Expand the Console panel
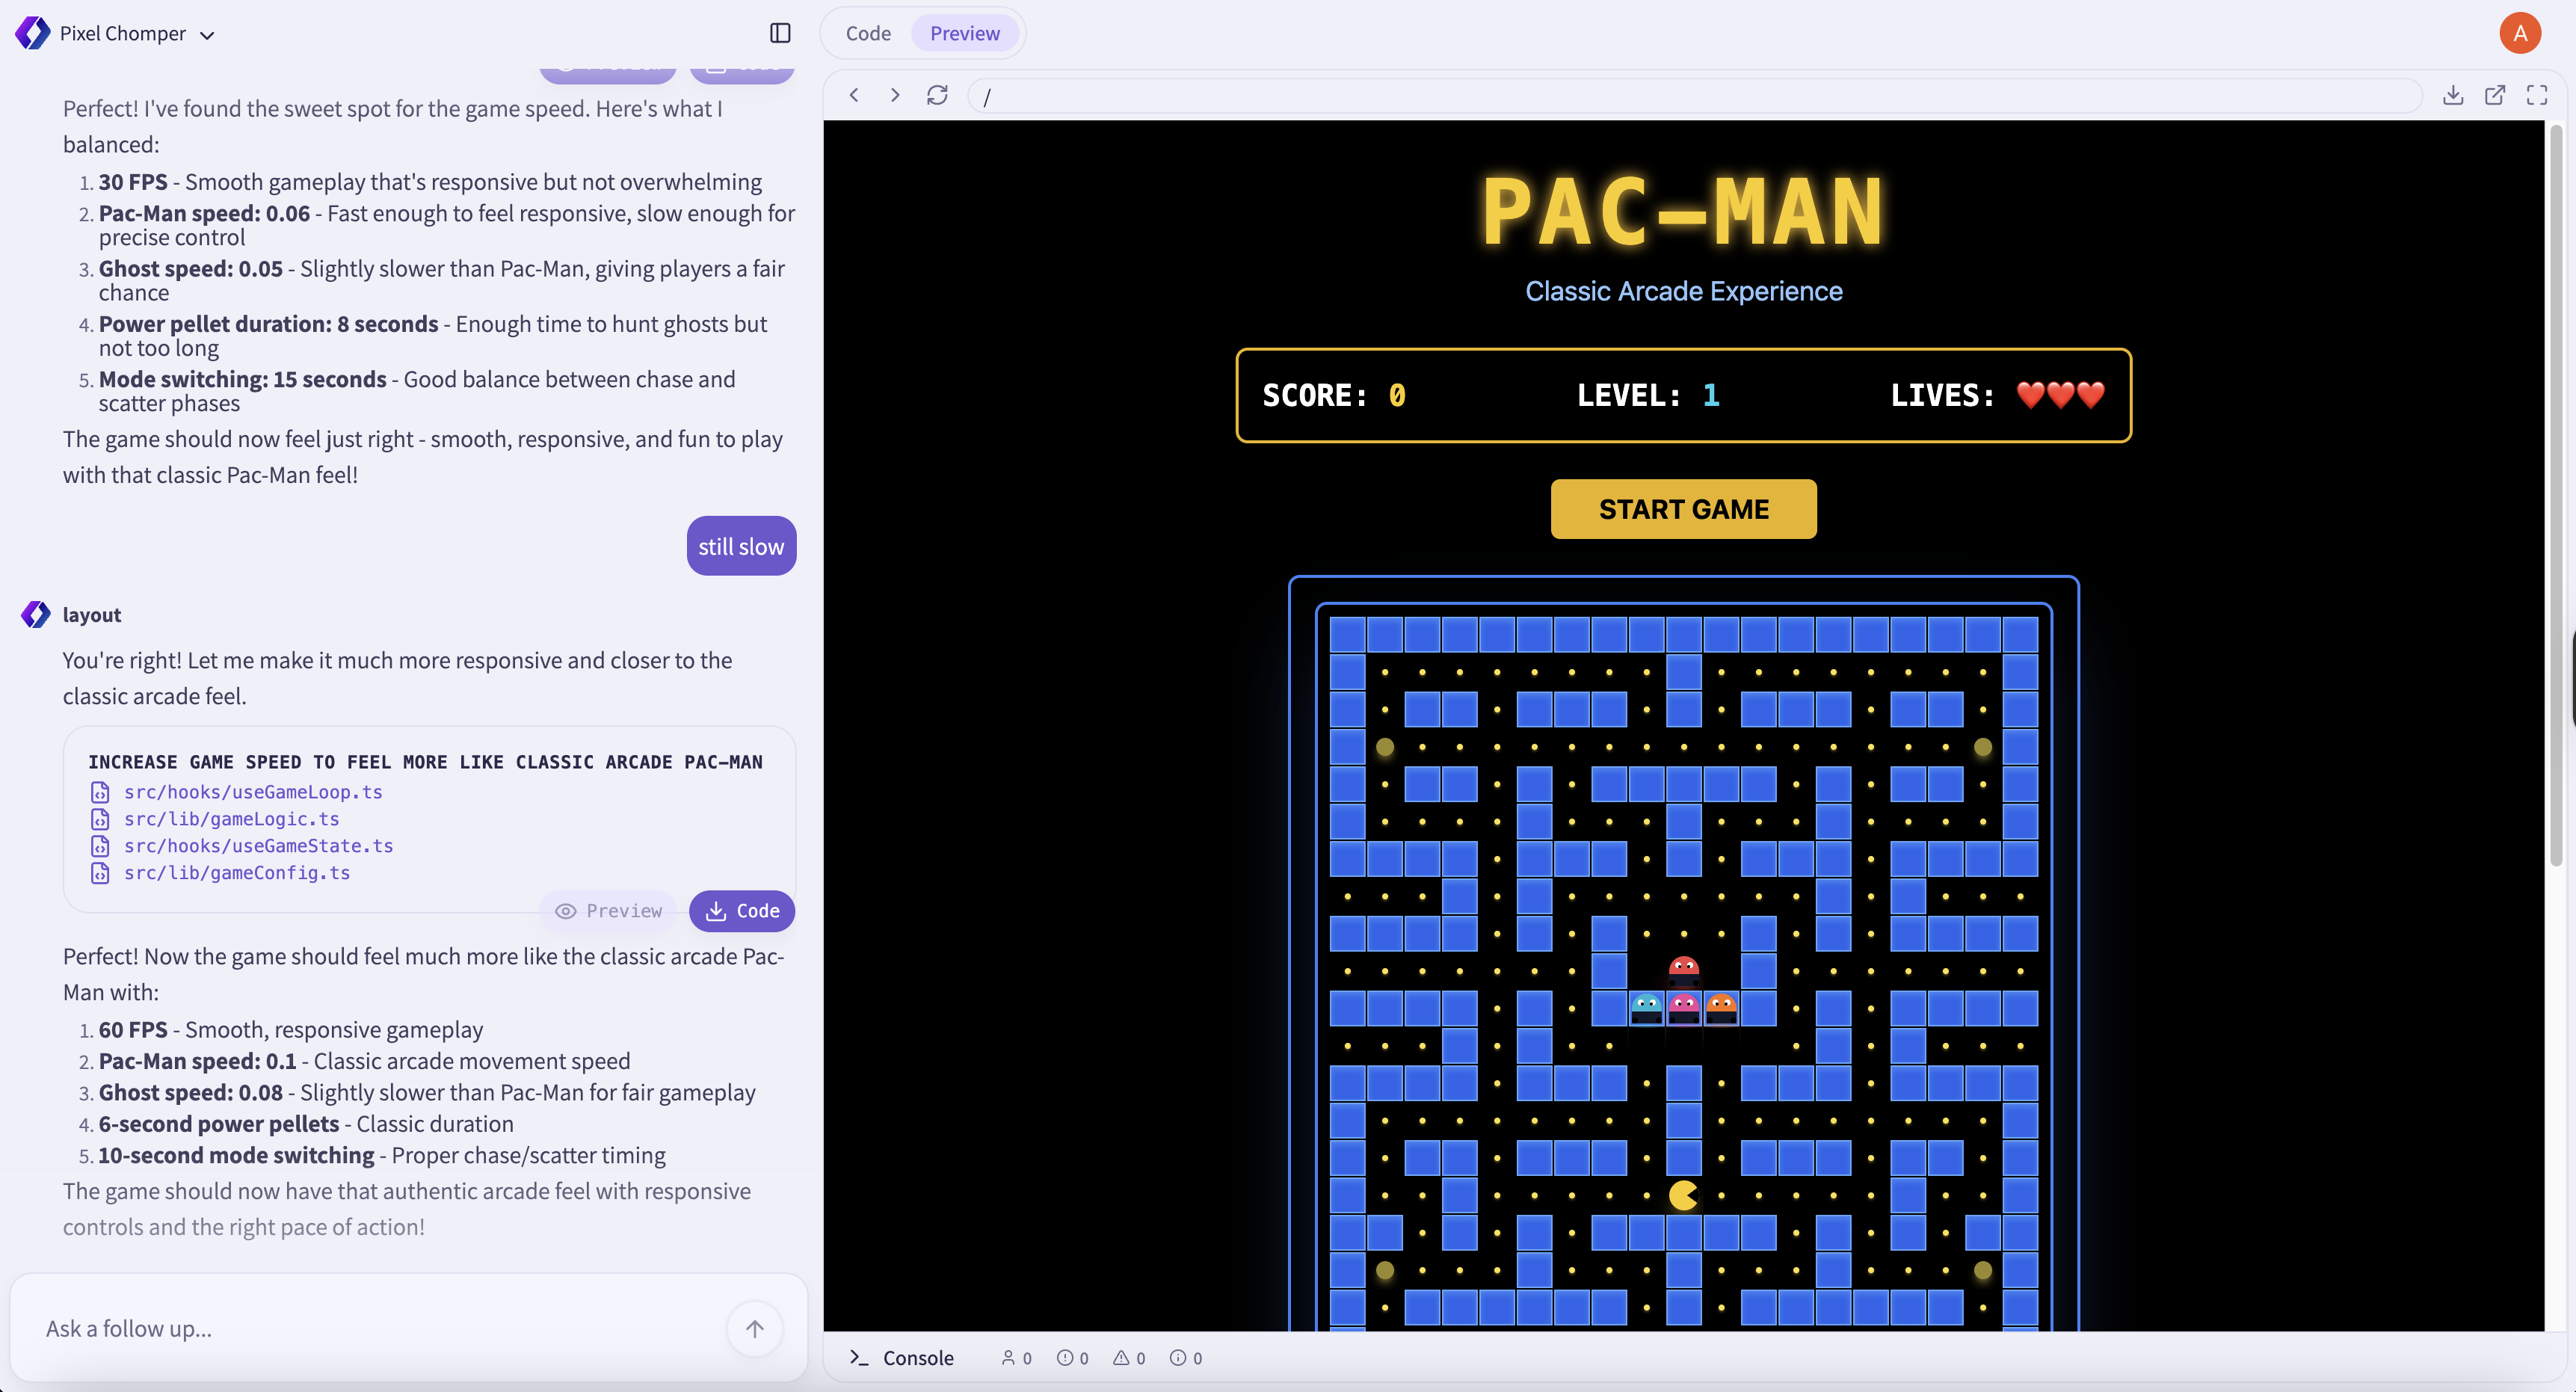This screenshot has width=2576, height=1392. [x=901, y=1358]
